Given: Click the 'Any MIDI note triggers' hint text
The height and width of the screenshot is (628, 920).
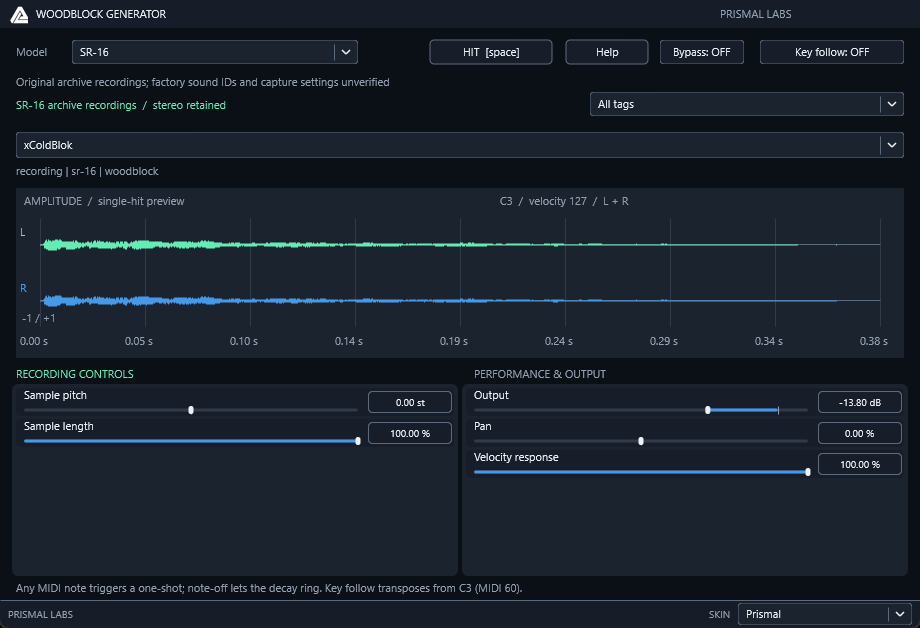Looking at the screenshot, I should point(269,588).
